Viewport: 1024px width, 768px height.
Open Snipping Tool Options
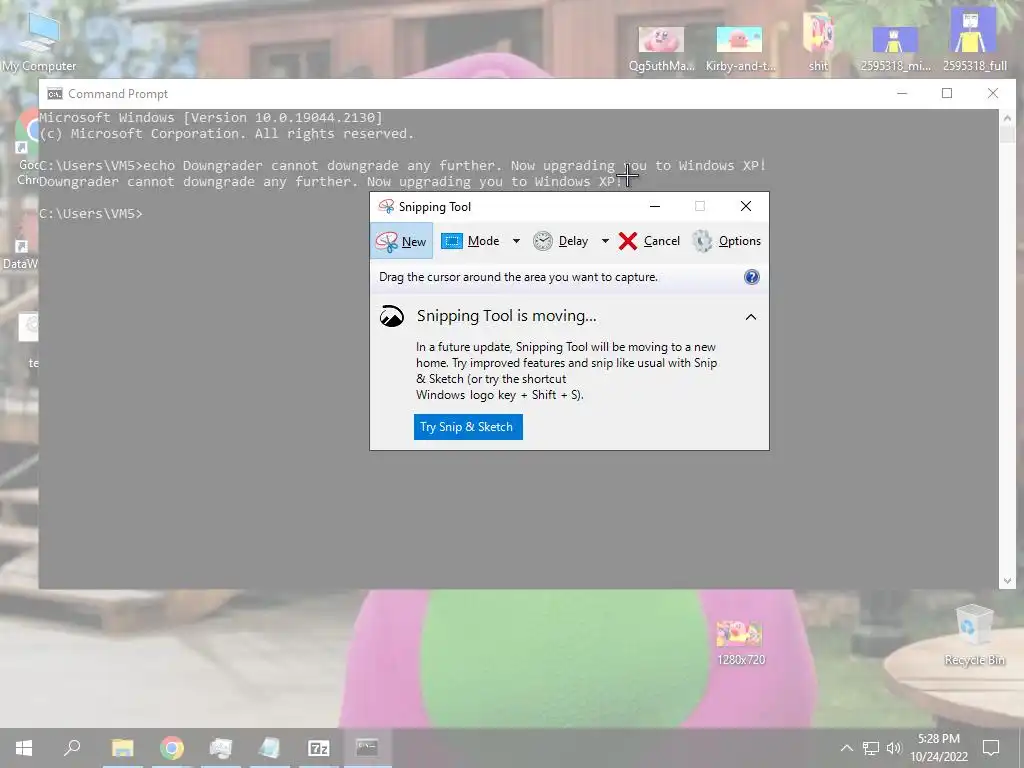click(x=726, y=241)
